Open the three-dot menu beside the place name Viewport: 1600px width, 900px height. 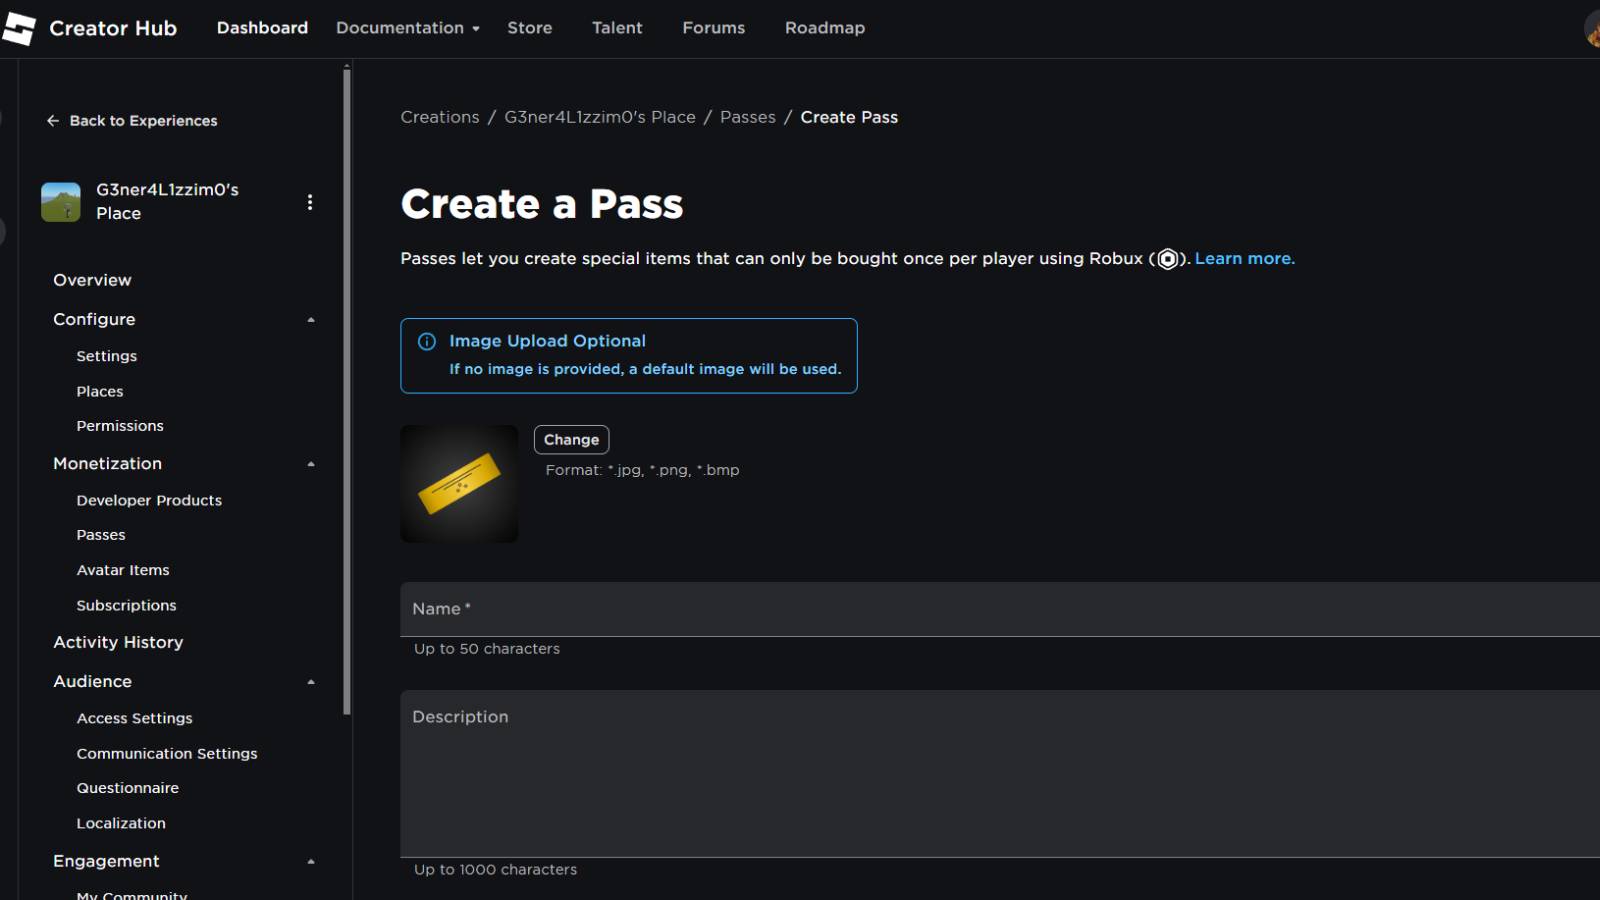(x=310, y=202)
